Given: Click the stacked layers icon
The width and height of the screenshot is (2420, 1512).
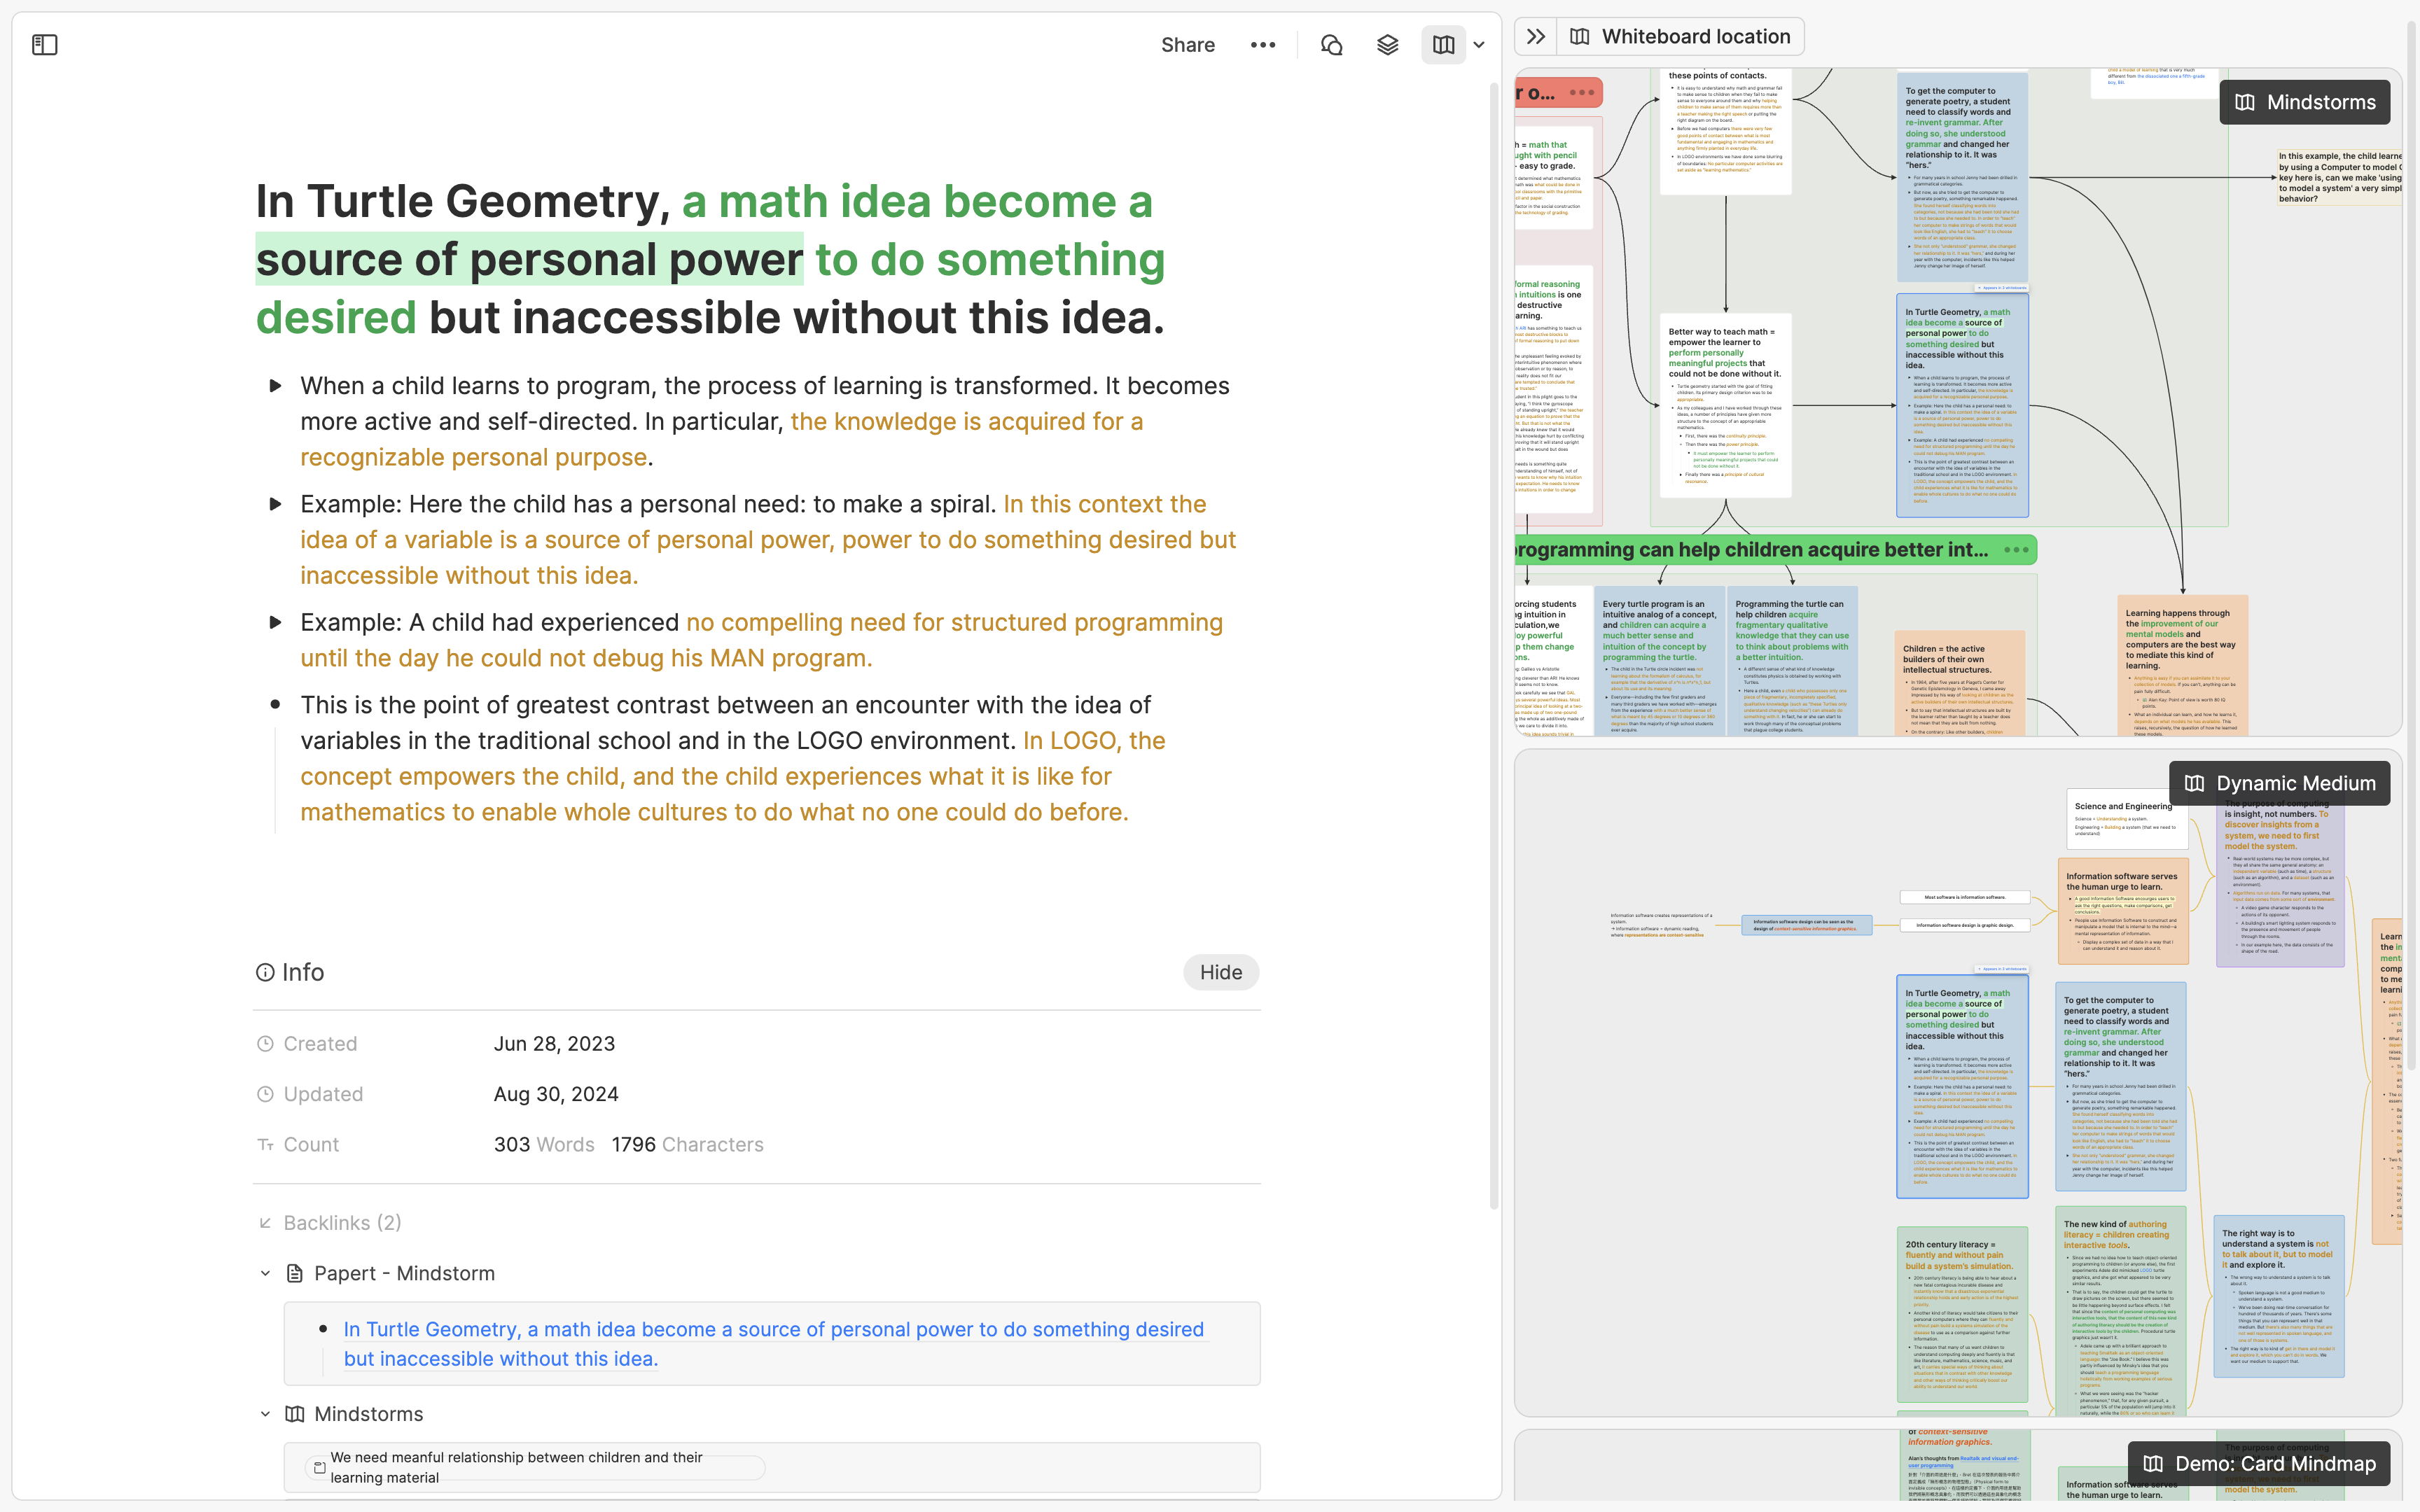Looking at the screenshot, I should 1387,45.
